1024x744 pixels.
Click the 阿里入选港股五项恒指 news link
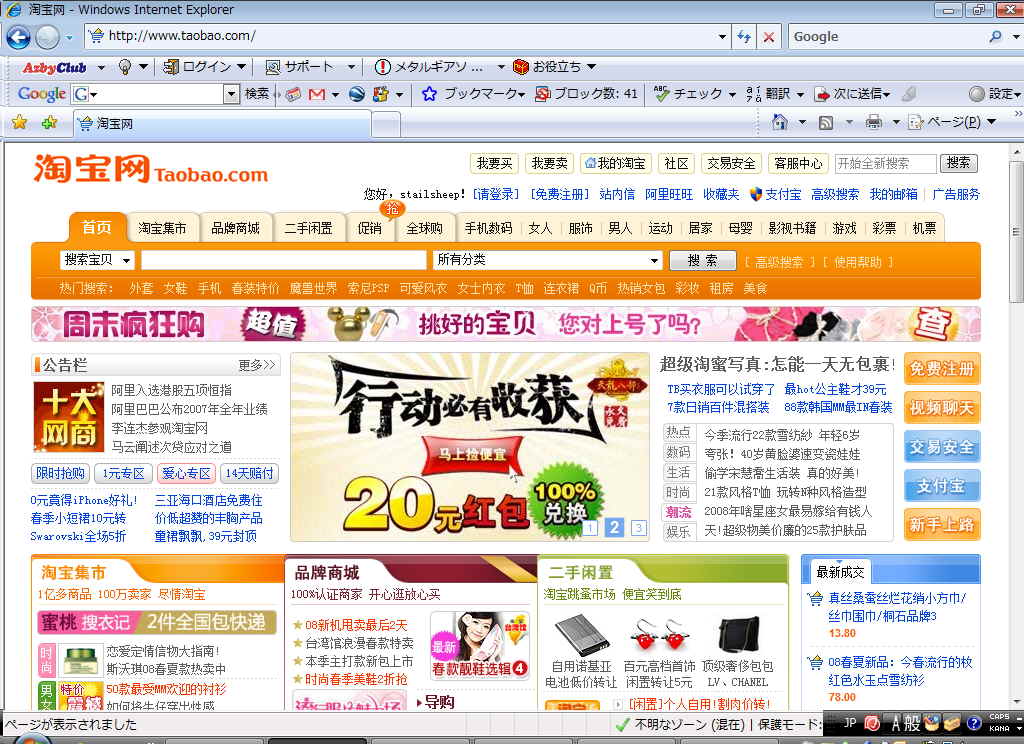click(x=171, y=390)
